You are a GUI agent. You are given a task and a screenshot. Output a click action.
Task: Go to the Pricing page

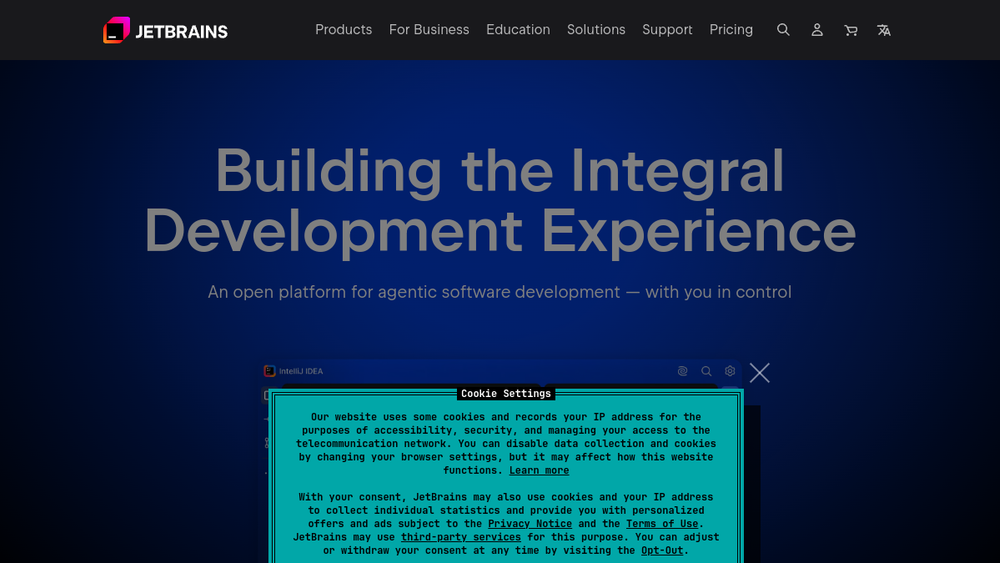click(x=731, y=30)
